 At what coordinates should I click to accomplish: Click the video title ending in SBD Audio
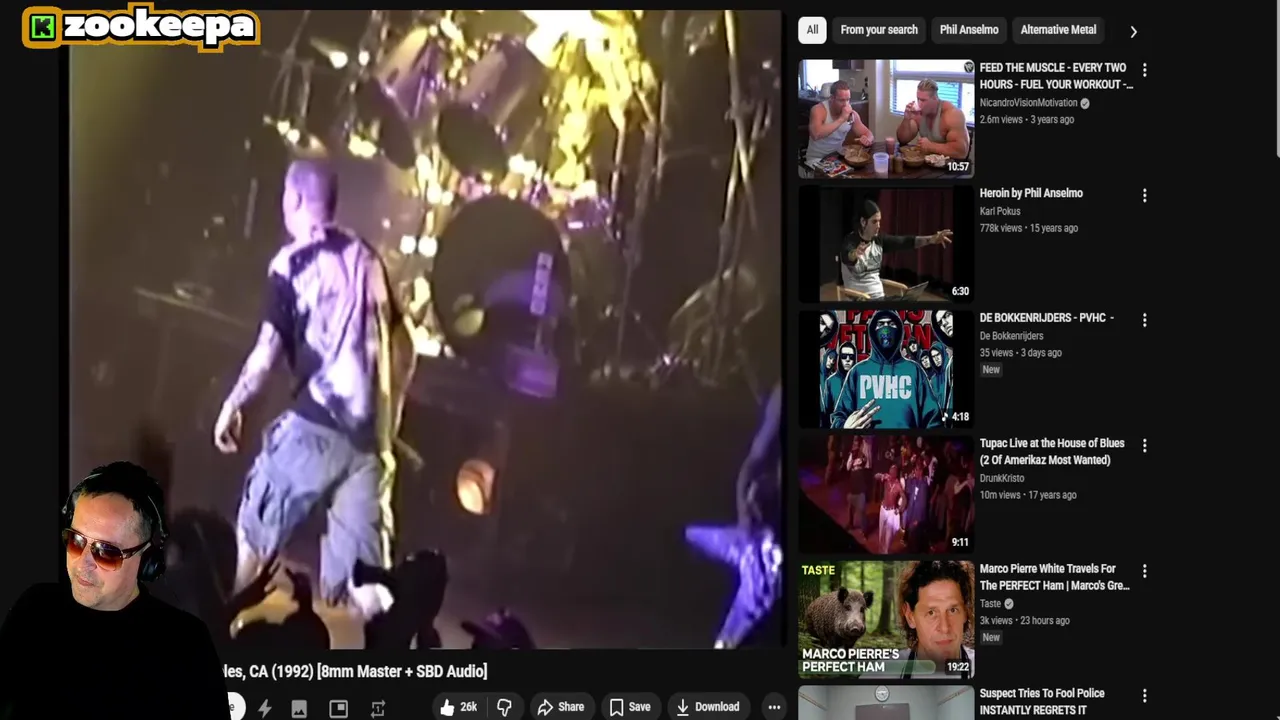pyautogui.click(x=357, y=671)
